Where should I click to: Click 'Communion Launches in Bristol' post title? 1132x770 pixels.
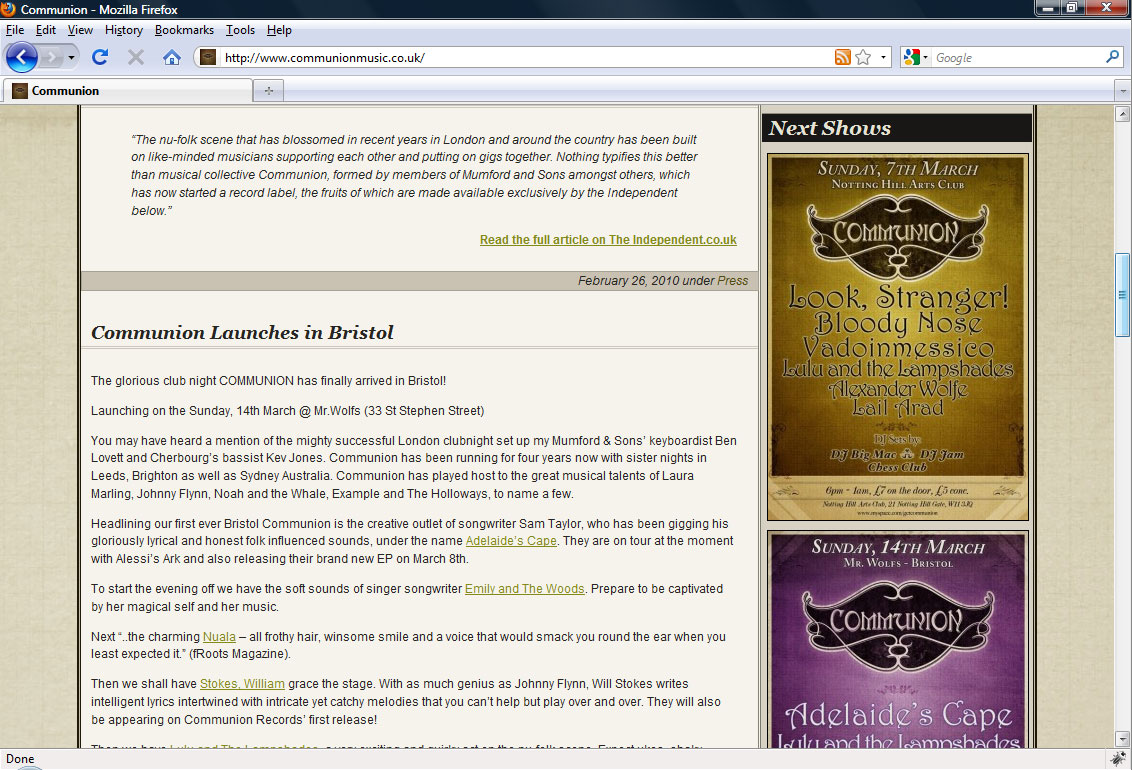(x=242, y=333)
